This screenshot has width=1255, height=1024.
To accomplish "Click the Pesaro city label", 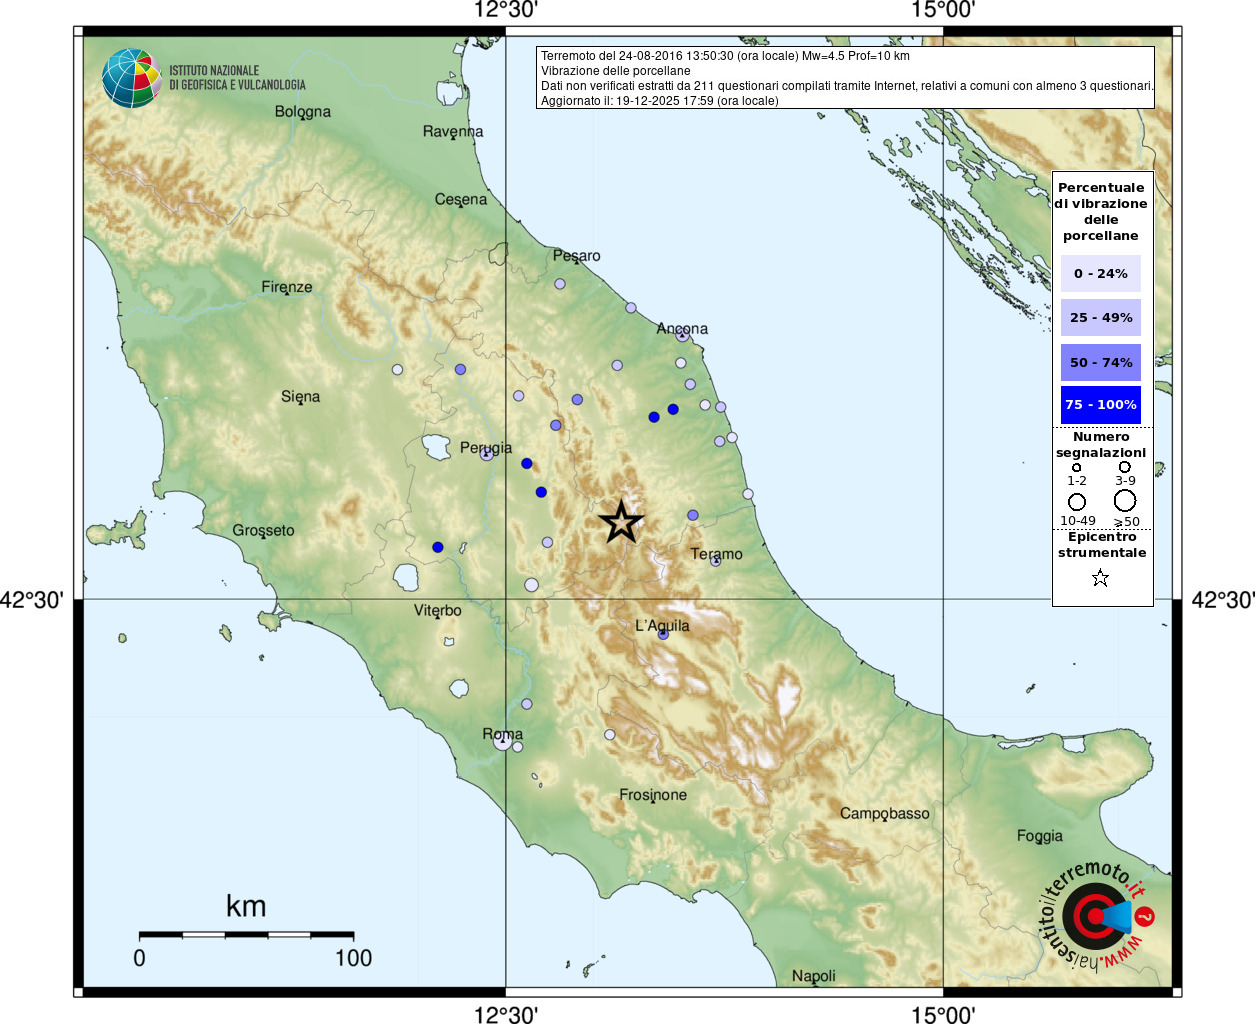I will pos(577,255).
